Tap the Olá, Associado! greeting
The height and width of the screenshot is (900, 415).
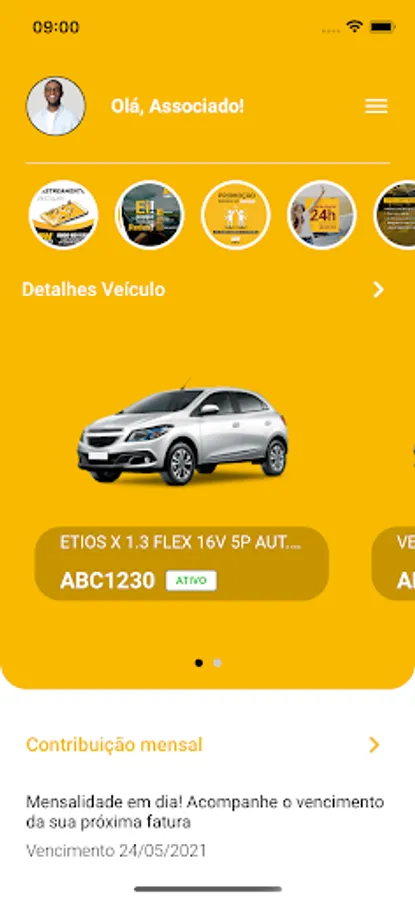coord(177,107)
